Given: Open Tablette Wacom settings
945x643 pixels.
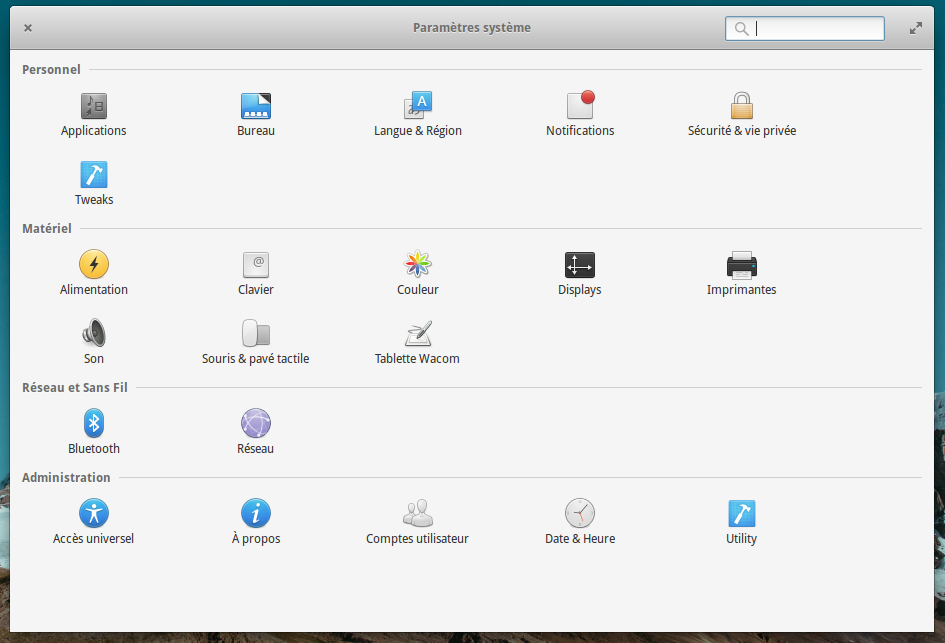Looking at the screenshot, I should 418,334.
